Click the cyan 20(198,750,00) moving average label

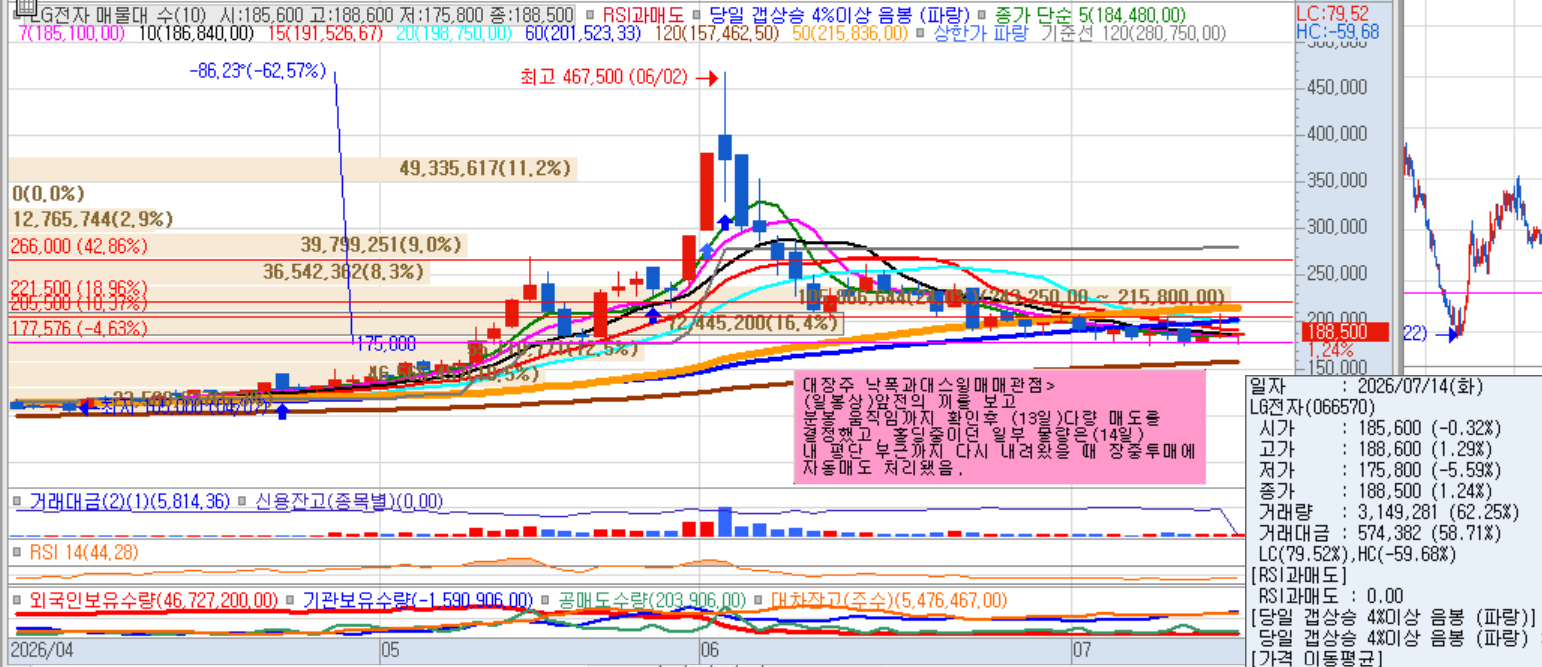(x=456, y=33)
